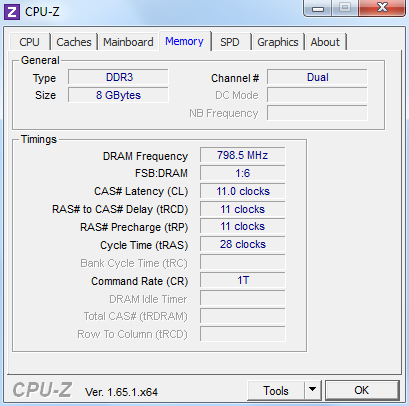Click the FSB:DRAM 1:6 ratio field
This screenshot has width=409, height=406.
click(243, 173)
